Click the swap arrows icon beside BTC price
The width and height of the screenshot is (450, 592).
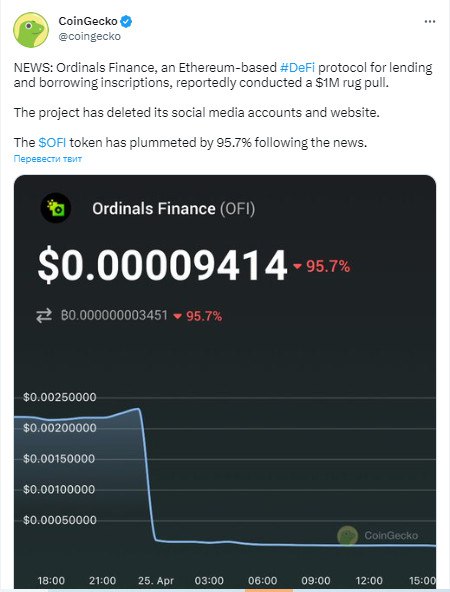44,315
